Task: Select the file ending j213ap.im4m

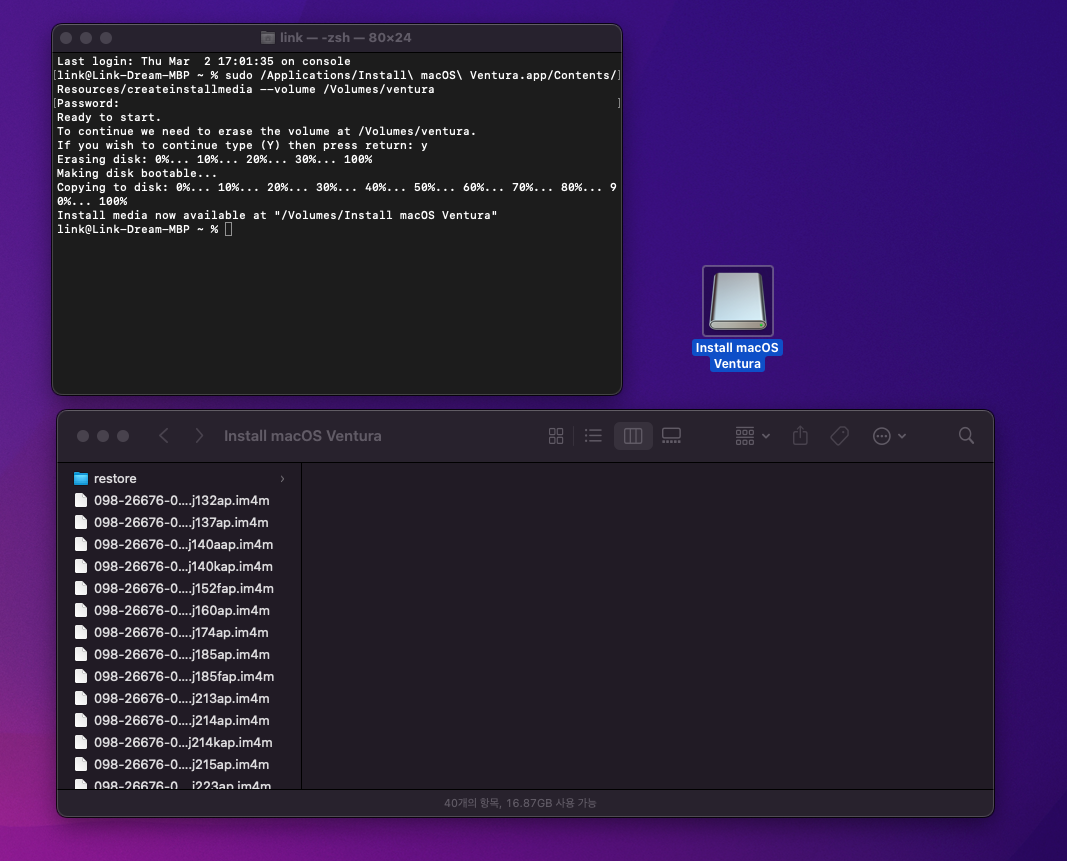Action: (x=180, y=698)
